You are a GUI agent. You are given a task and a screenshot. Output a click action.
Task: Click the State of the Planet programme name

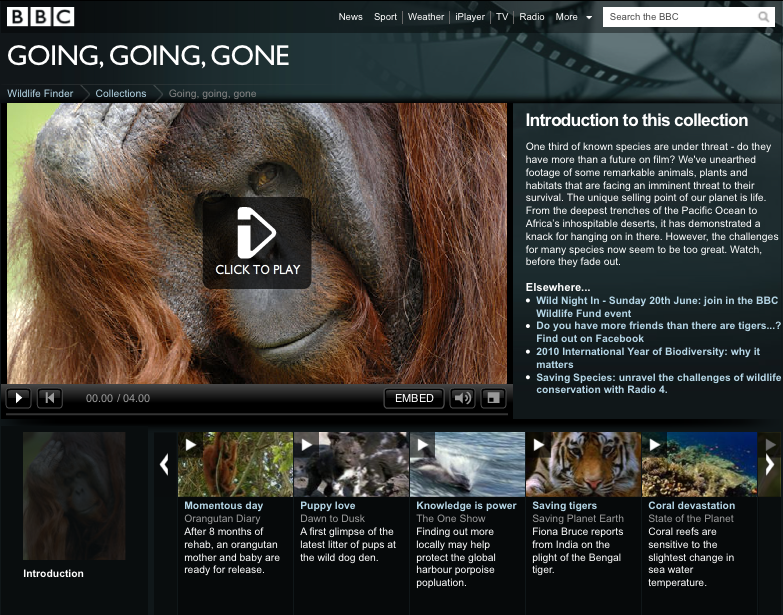(x=691, y=518)
